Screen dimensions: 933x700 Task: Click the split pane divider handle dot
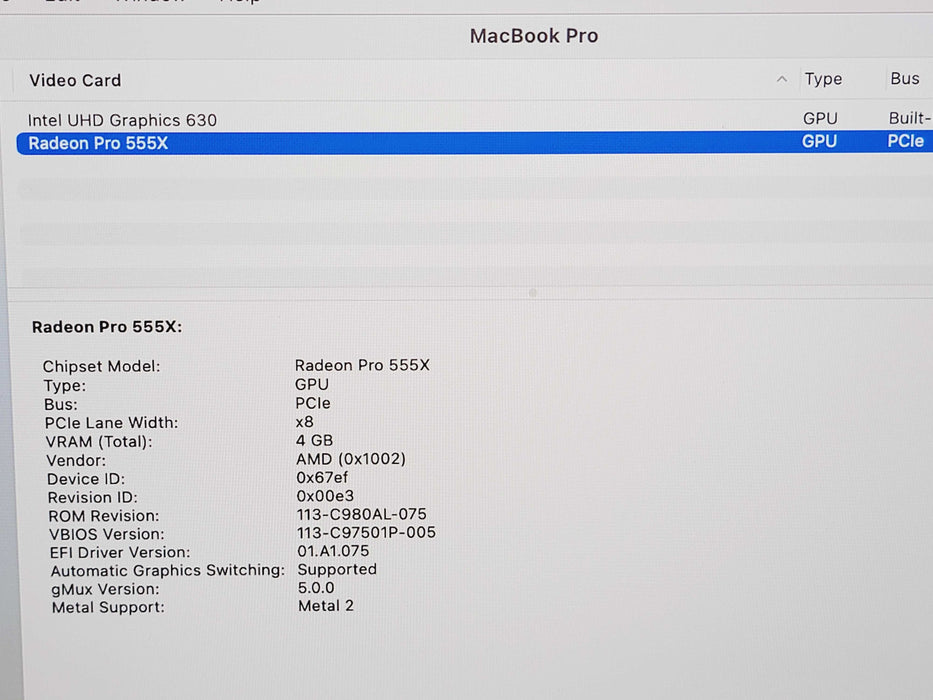[533, 293]
